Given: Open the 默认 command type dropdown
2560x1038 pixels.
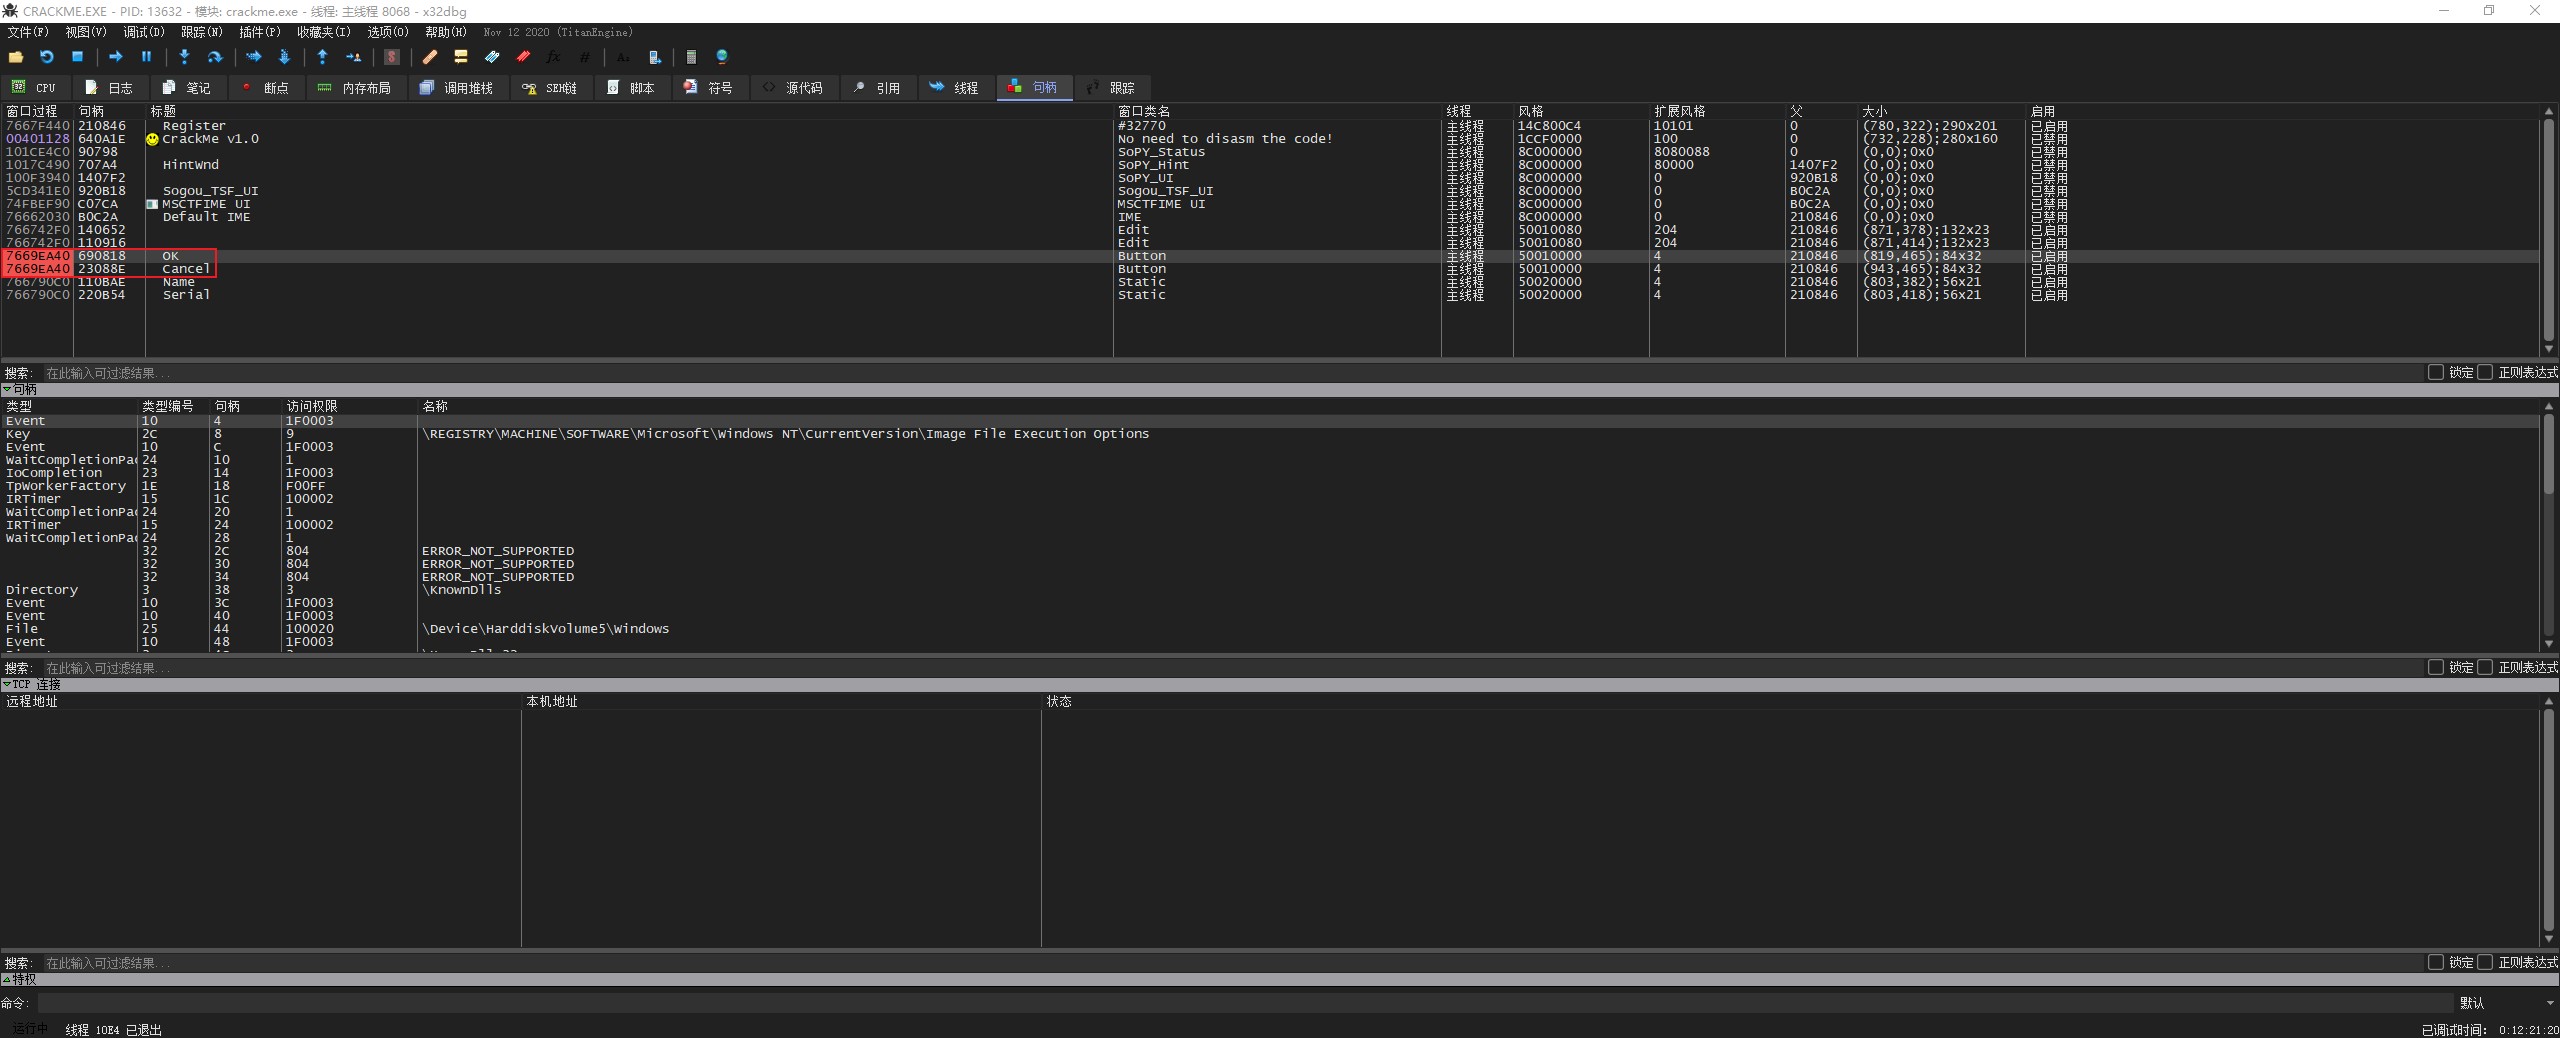Looking at the screenshot, I should [2506, 1002].
